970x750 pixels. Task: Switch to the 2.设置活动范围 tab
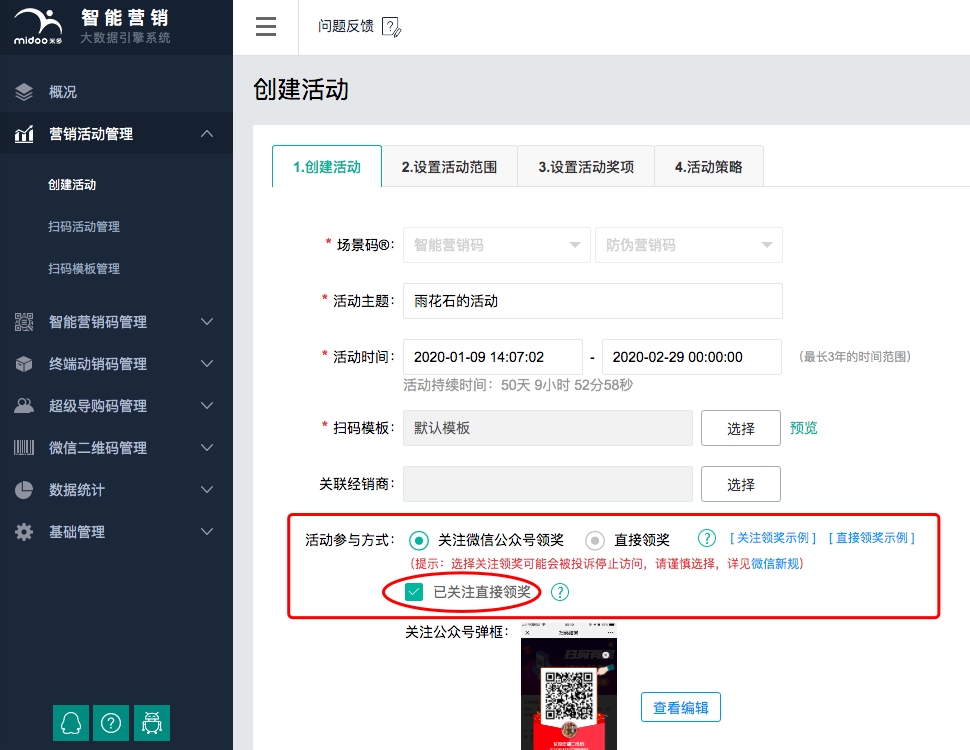450,166
